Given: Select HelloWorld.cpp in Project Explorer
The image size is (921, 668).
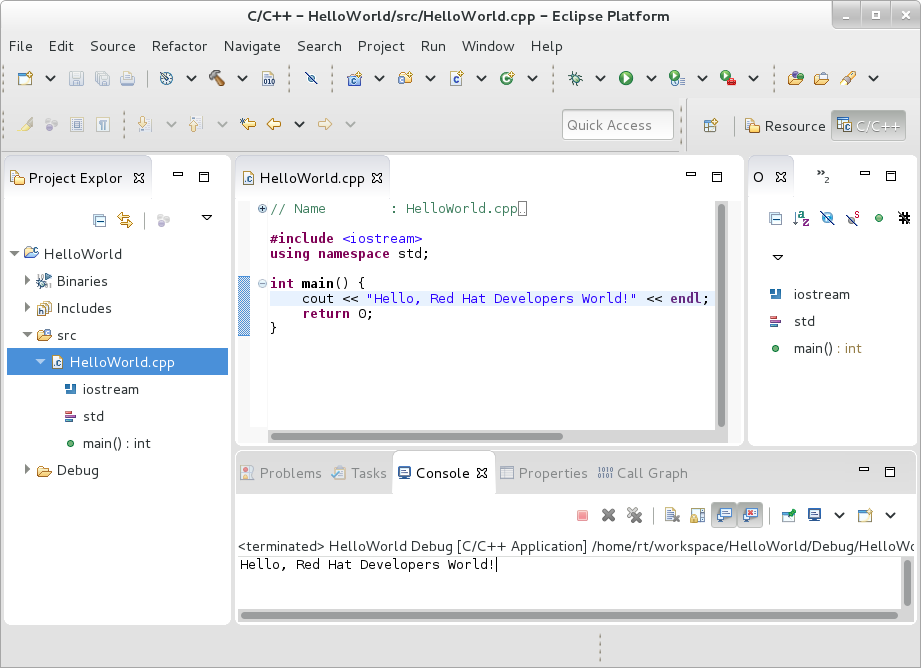Looking at the screenshot, I should pos(117,362).
